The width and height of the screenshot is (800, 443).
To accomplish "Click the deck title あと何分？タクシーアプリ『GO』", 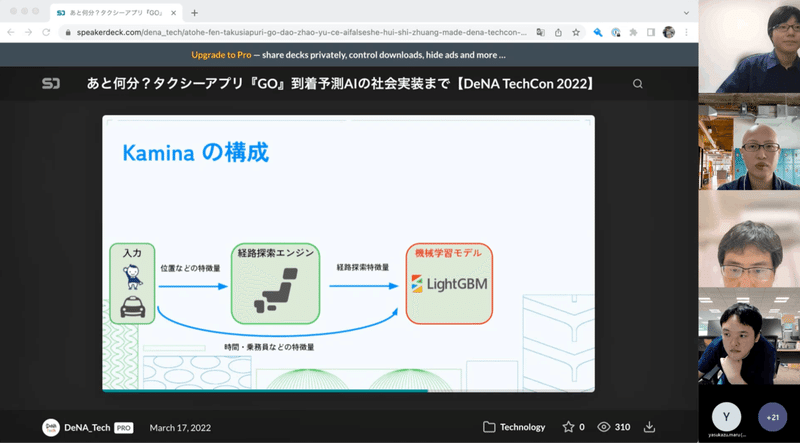I will [341, 84].
